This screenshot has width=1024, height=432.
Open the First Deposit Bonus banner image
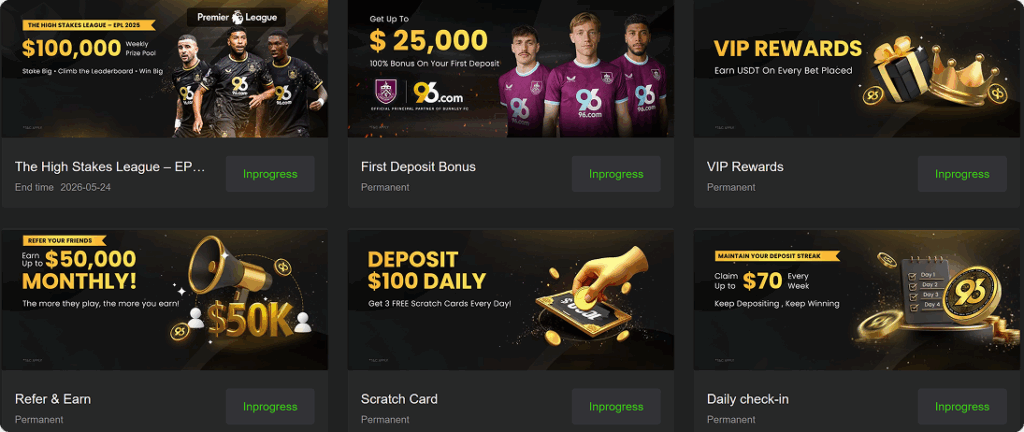coord(511,69)
